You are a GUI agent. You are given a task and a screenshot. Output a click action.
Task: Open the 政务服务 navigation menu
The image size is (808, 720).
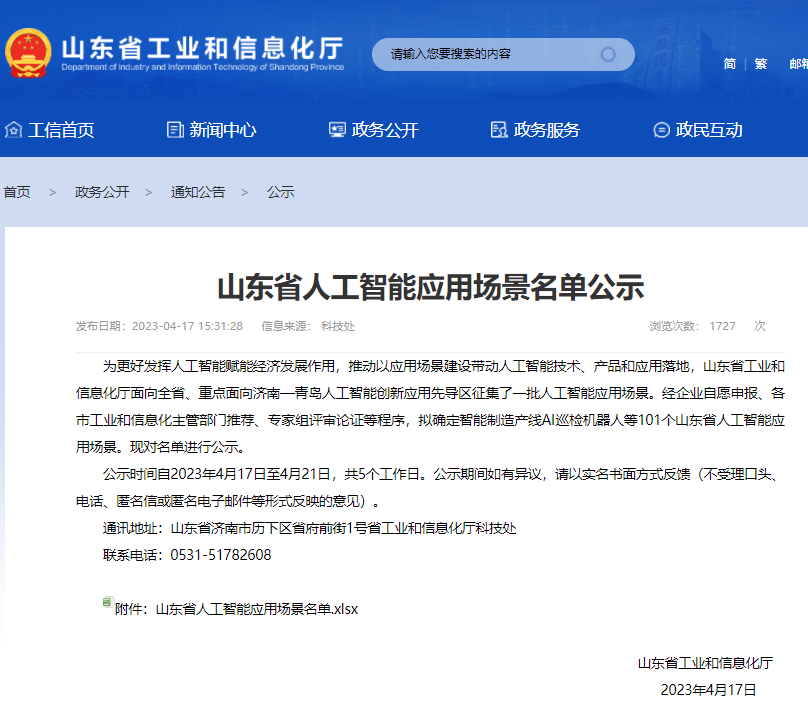[546, 130]
